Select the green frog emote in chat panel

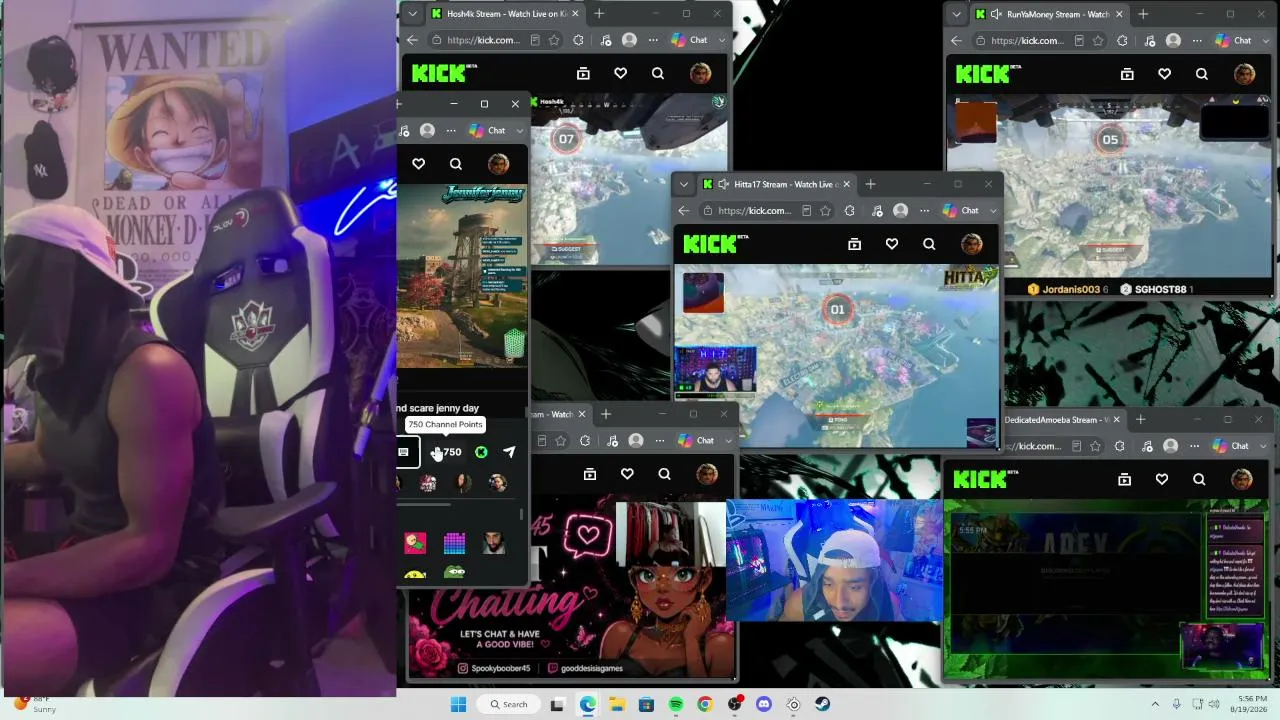455,573
